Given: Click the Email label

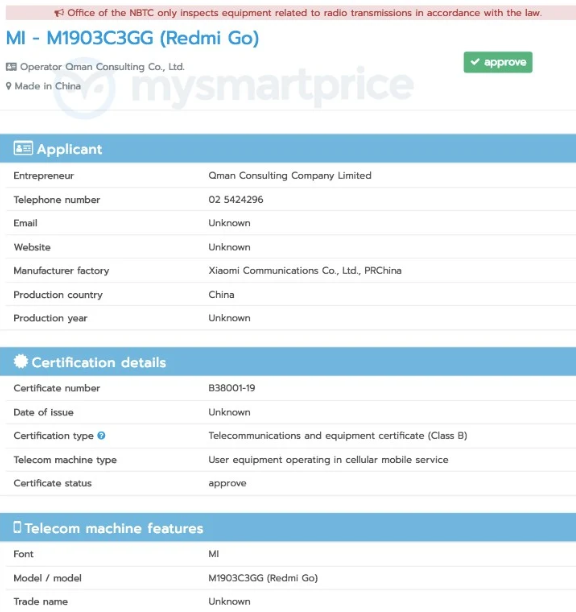Looking at the screenshot, I should [25, 223].
